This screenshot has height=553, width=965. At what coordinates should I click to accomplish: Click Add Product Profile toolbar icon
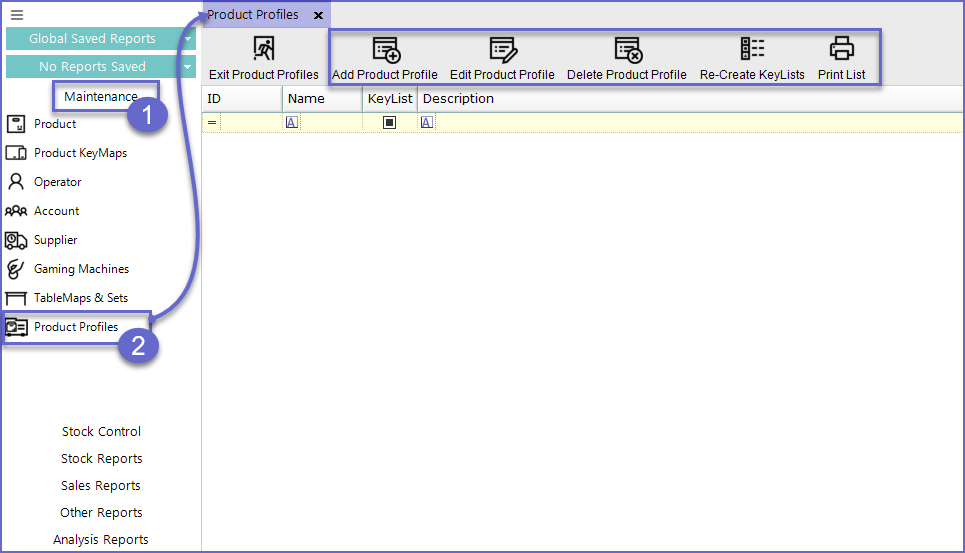pos(385,50)
